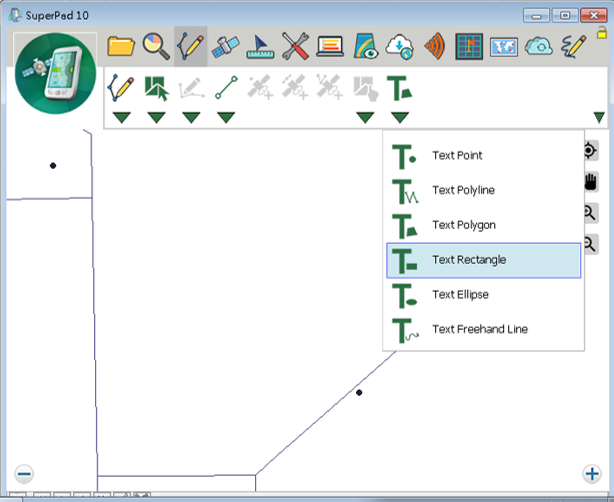Toggle the yellow padlock icon
Viewport: 614px width, 502px height.
click(601, 33)
